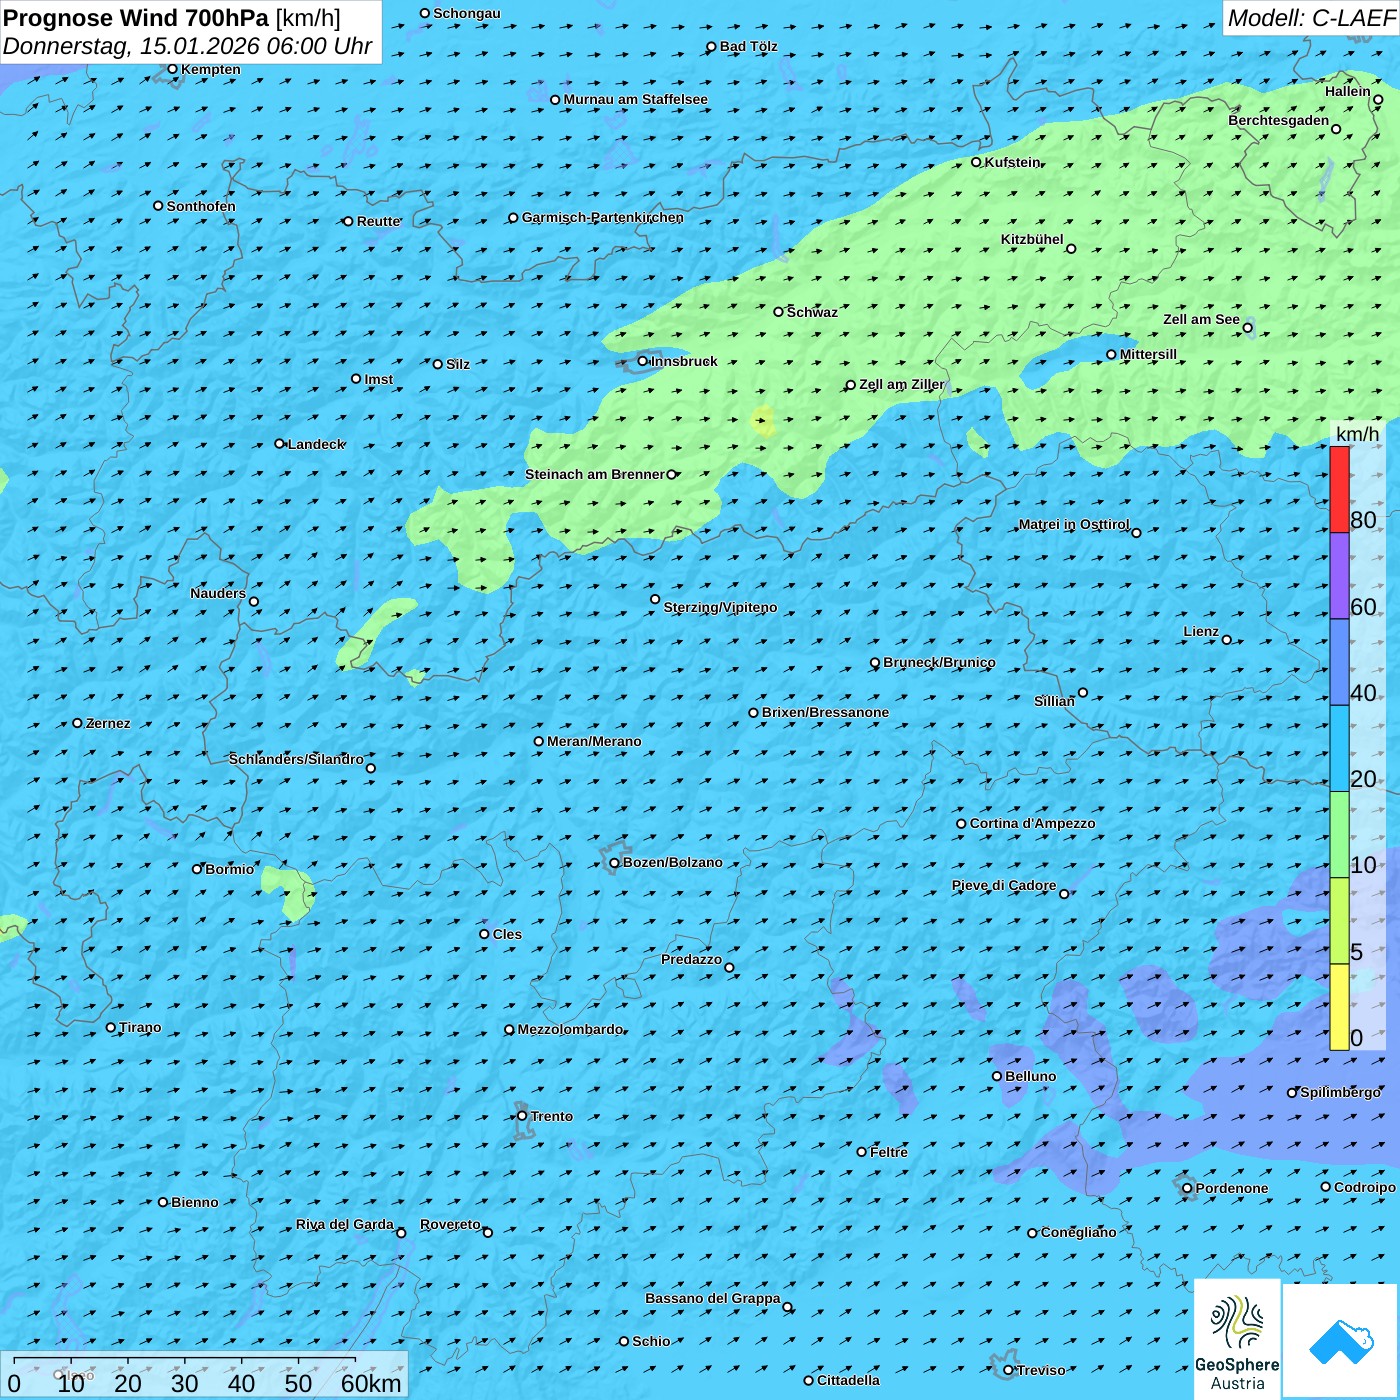Viewport: 1400px width, 1400px height.
Task: Click the Kempten city marker
Action: [x=172, y=69]
